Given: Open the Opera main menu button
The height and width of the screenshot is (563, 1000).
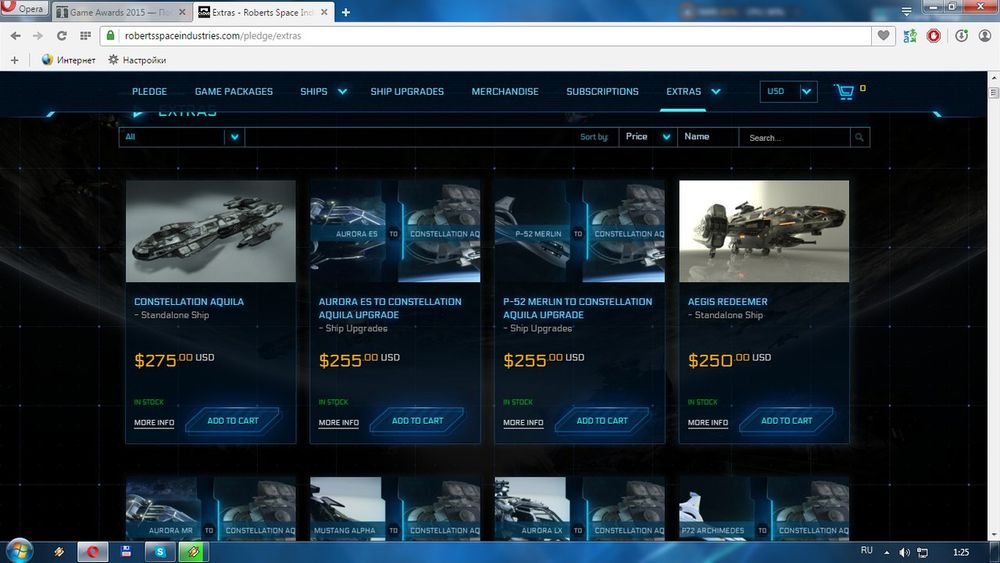Looking at the screenshot, I should pos(24,8).
